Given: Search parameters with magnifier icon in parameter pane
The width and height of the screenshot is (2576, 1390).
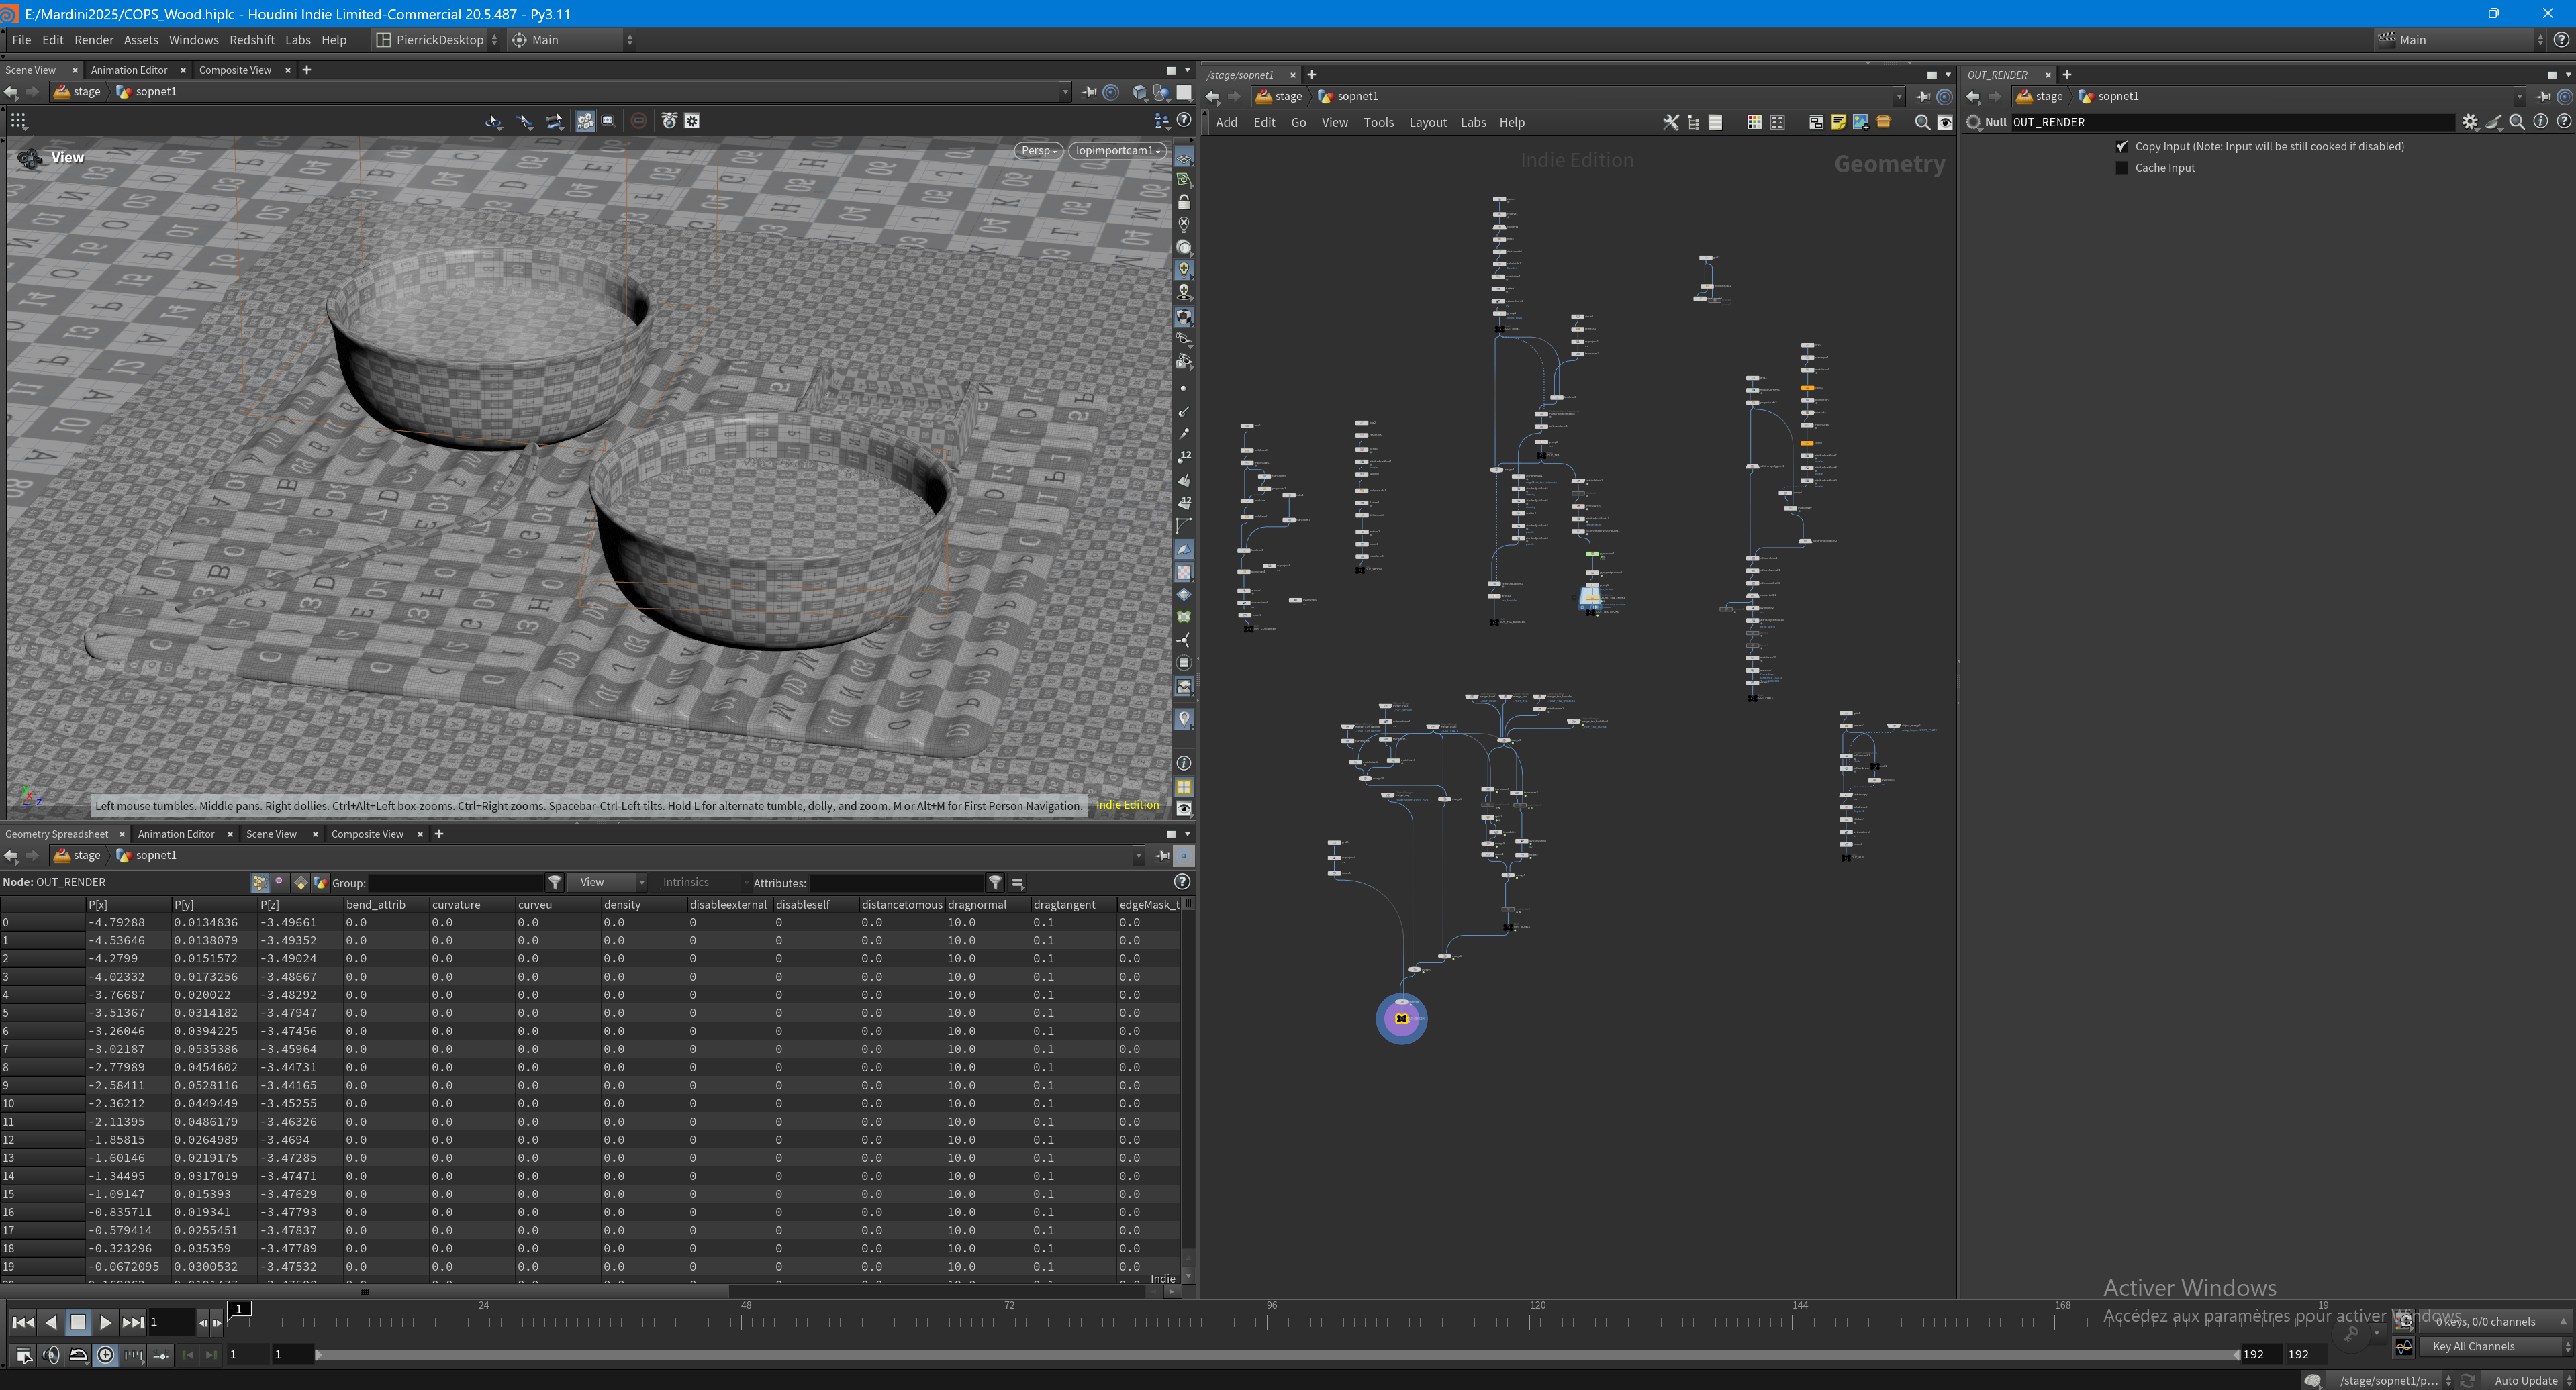Looking at the screenshot, I should coord(2517,122).
